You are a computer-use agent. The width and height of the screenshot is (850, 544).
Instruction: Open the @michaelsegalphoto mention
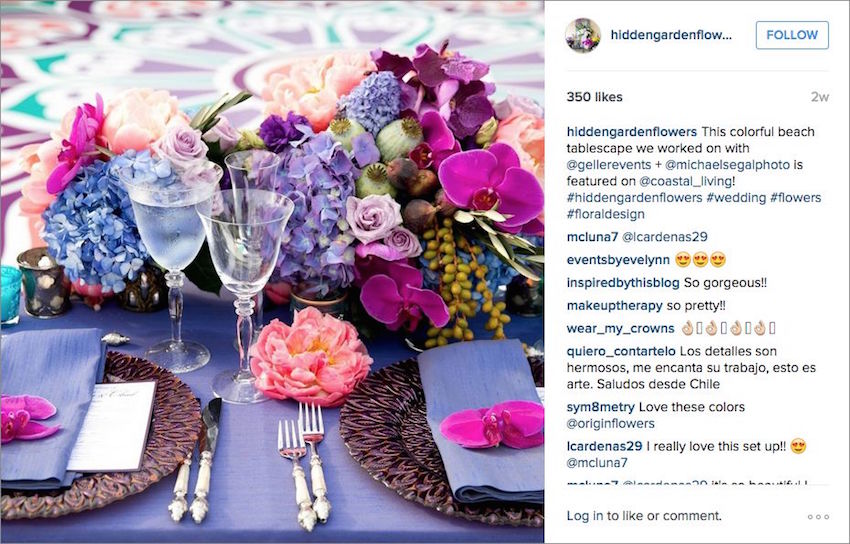tap(727, 165)
